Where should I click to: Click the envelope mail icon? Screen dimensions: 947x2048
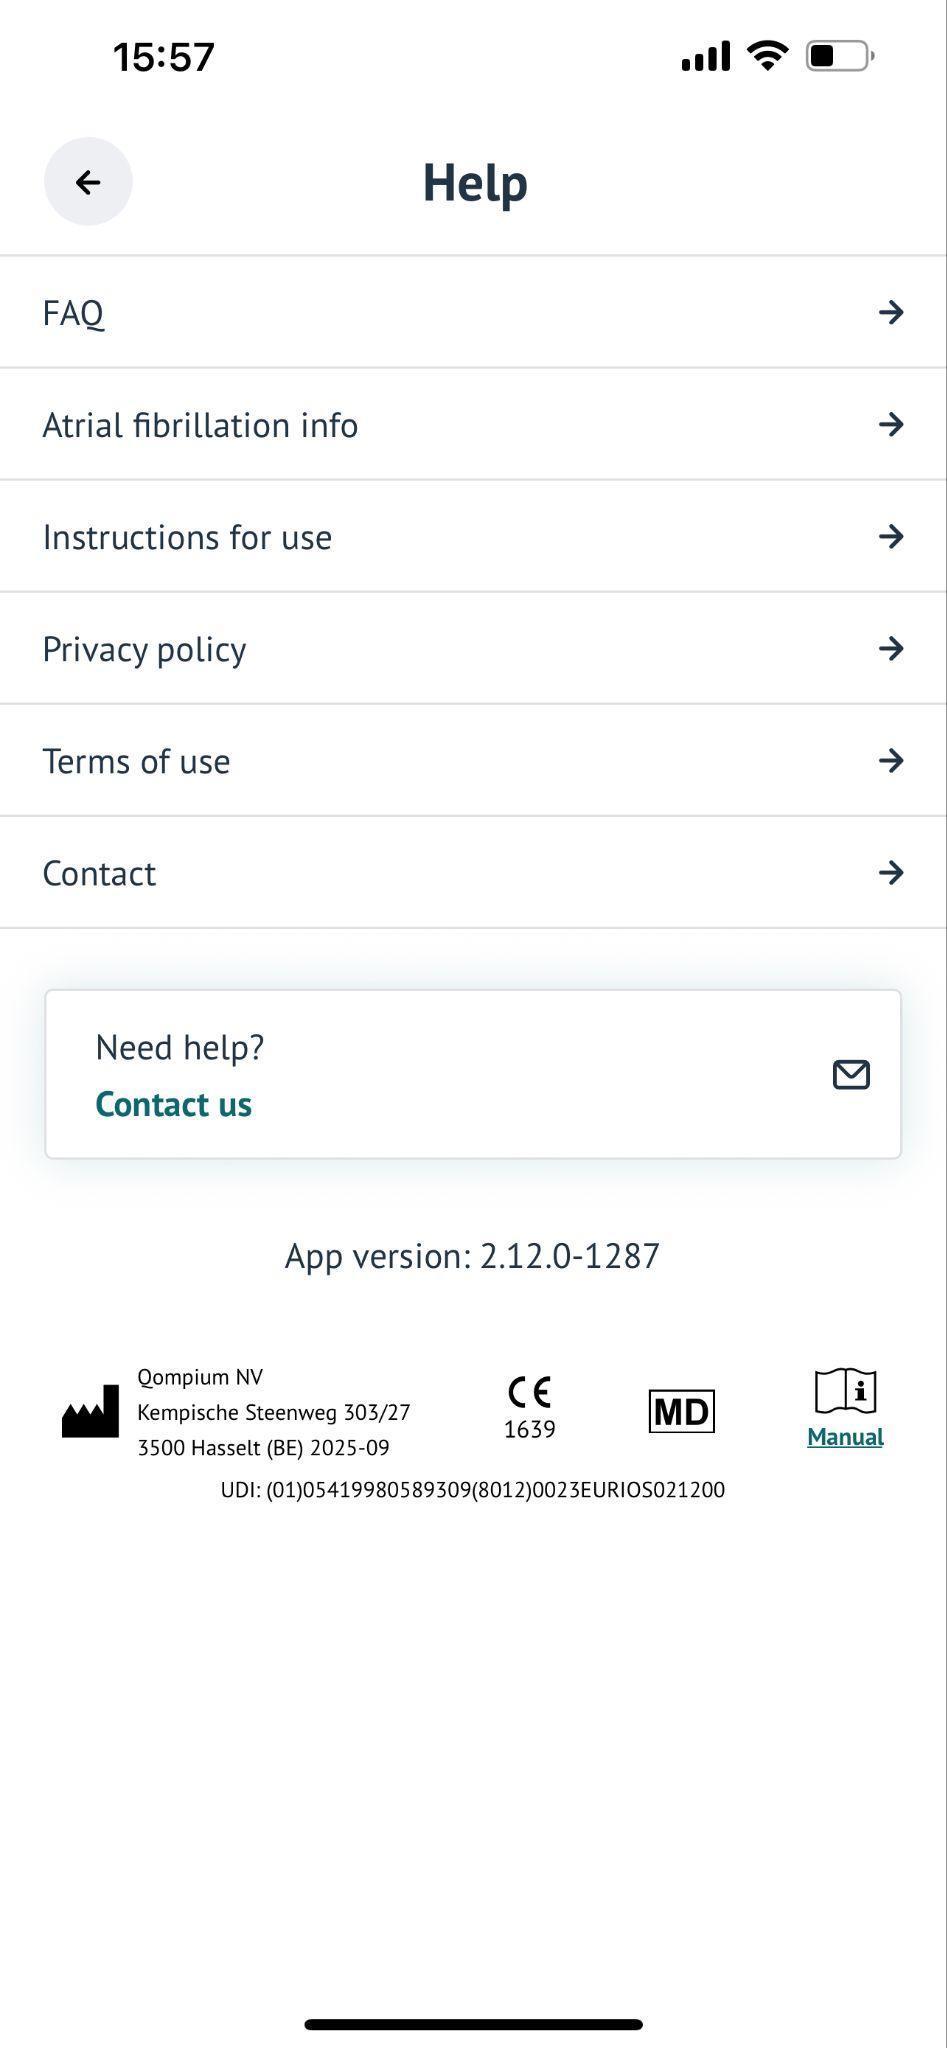pyautogui.click(x=851, y=1075)
